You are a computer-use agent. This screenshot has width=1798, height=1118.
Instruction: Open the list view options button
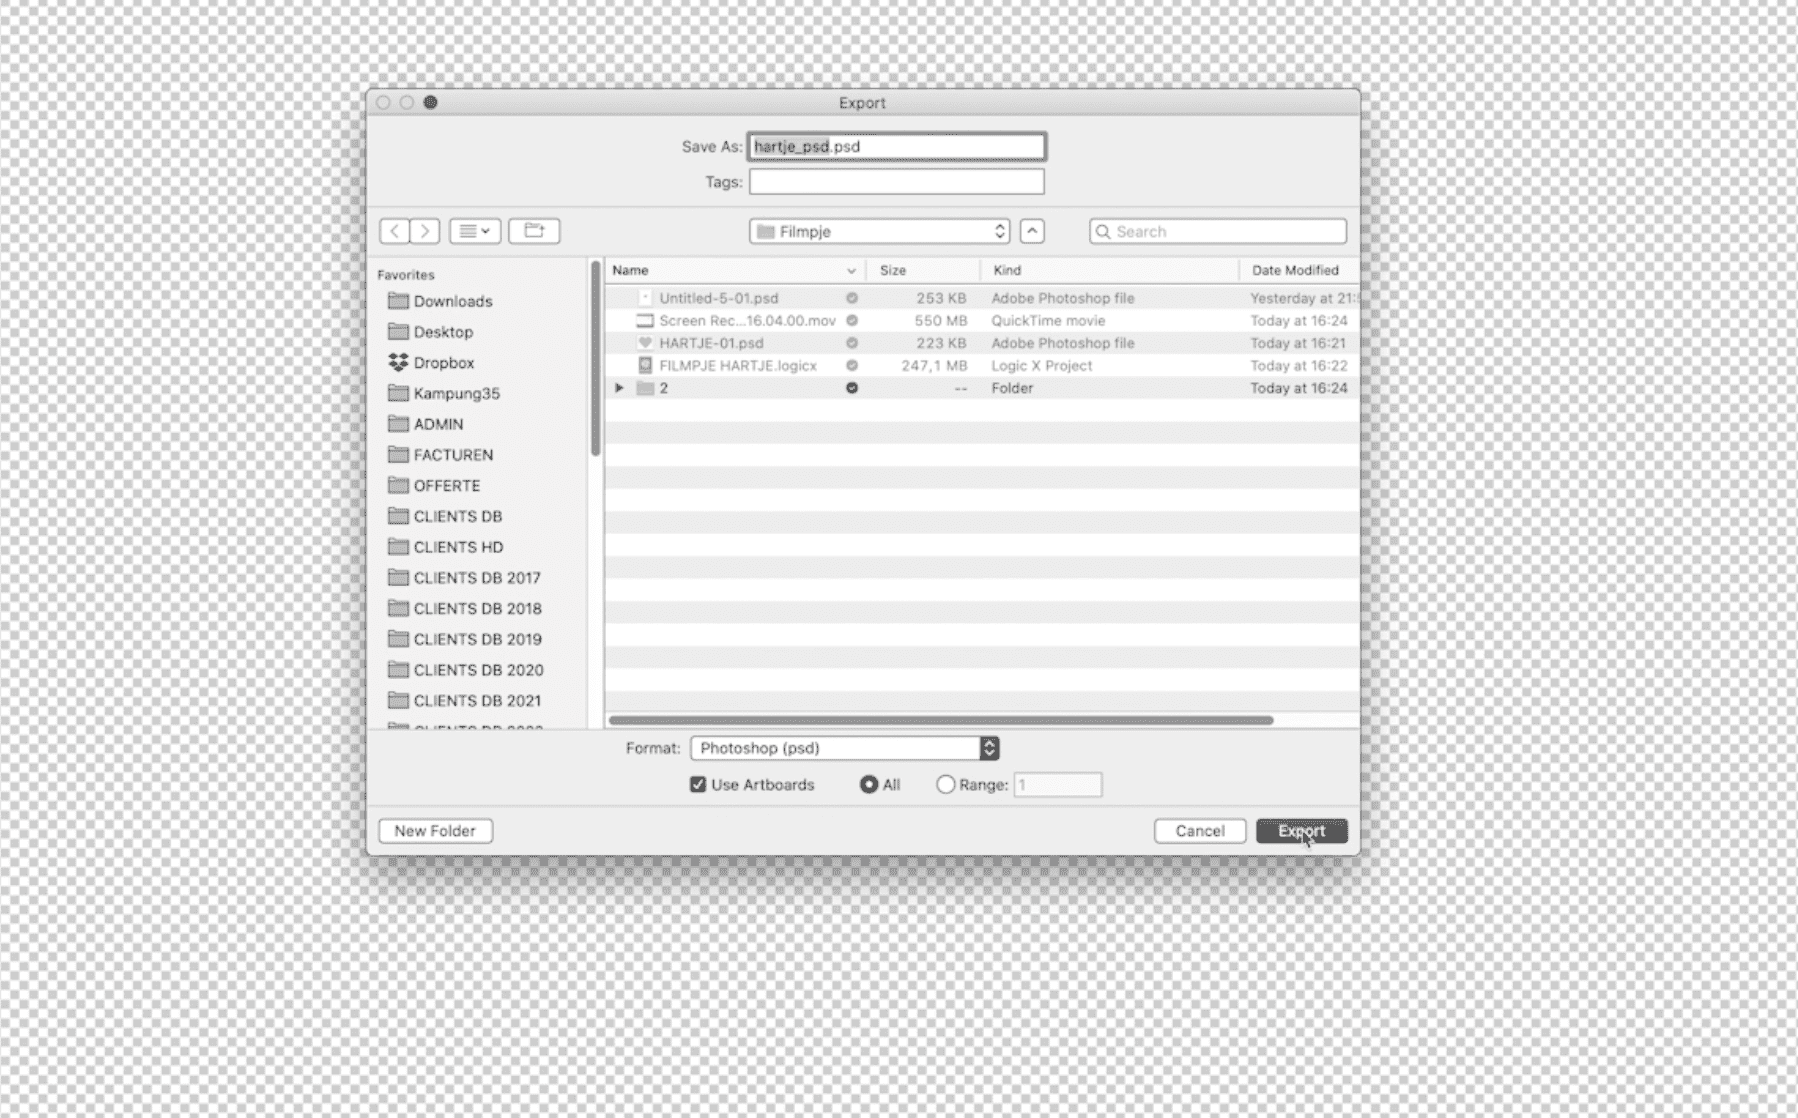click(x=475, y=231)
